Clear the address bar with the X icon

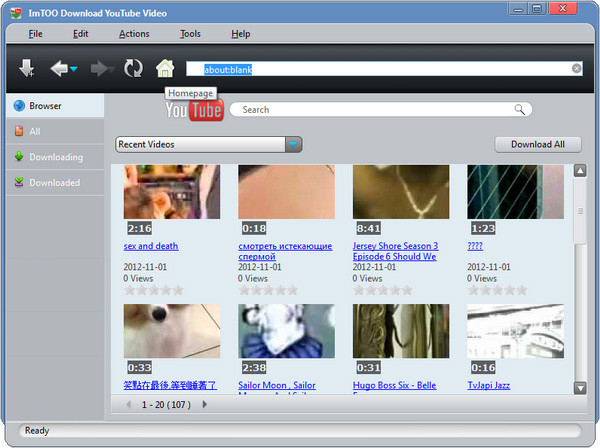point(576,68)
